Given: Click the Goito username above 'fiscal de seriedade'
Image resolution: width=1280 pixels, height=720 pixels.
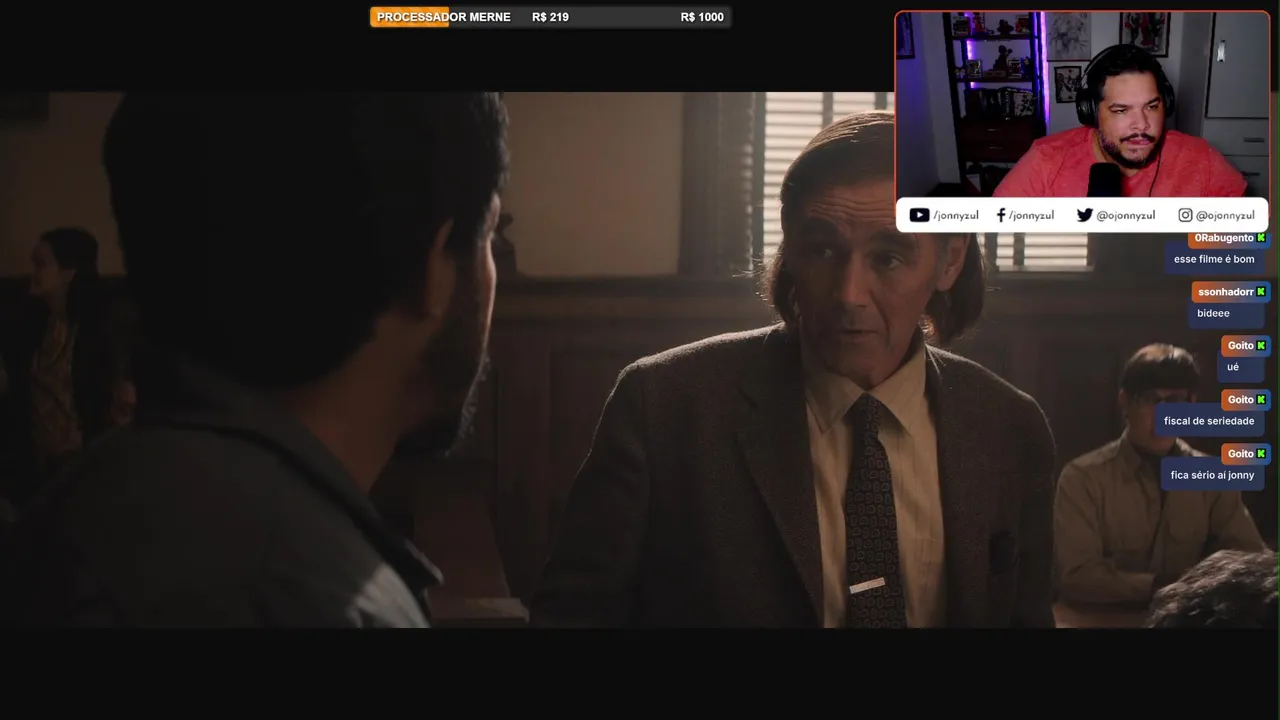Looking at the screenshot, I should (1240, 400).
